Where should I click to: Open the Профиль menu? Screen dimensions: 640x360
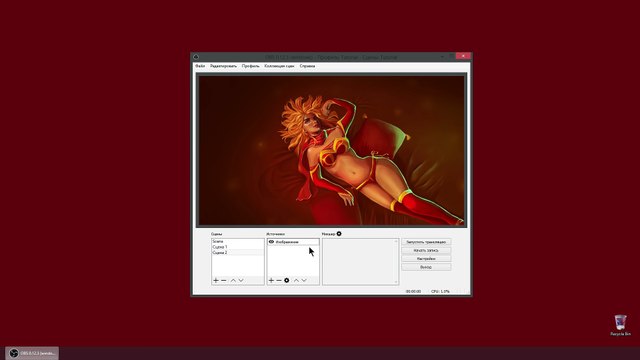[251, 66]
